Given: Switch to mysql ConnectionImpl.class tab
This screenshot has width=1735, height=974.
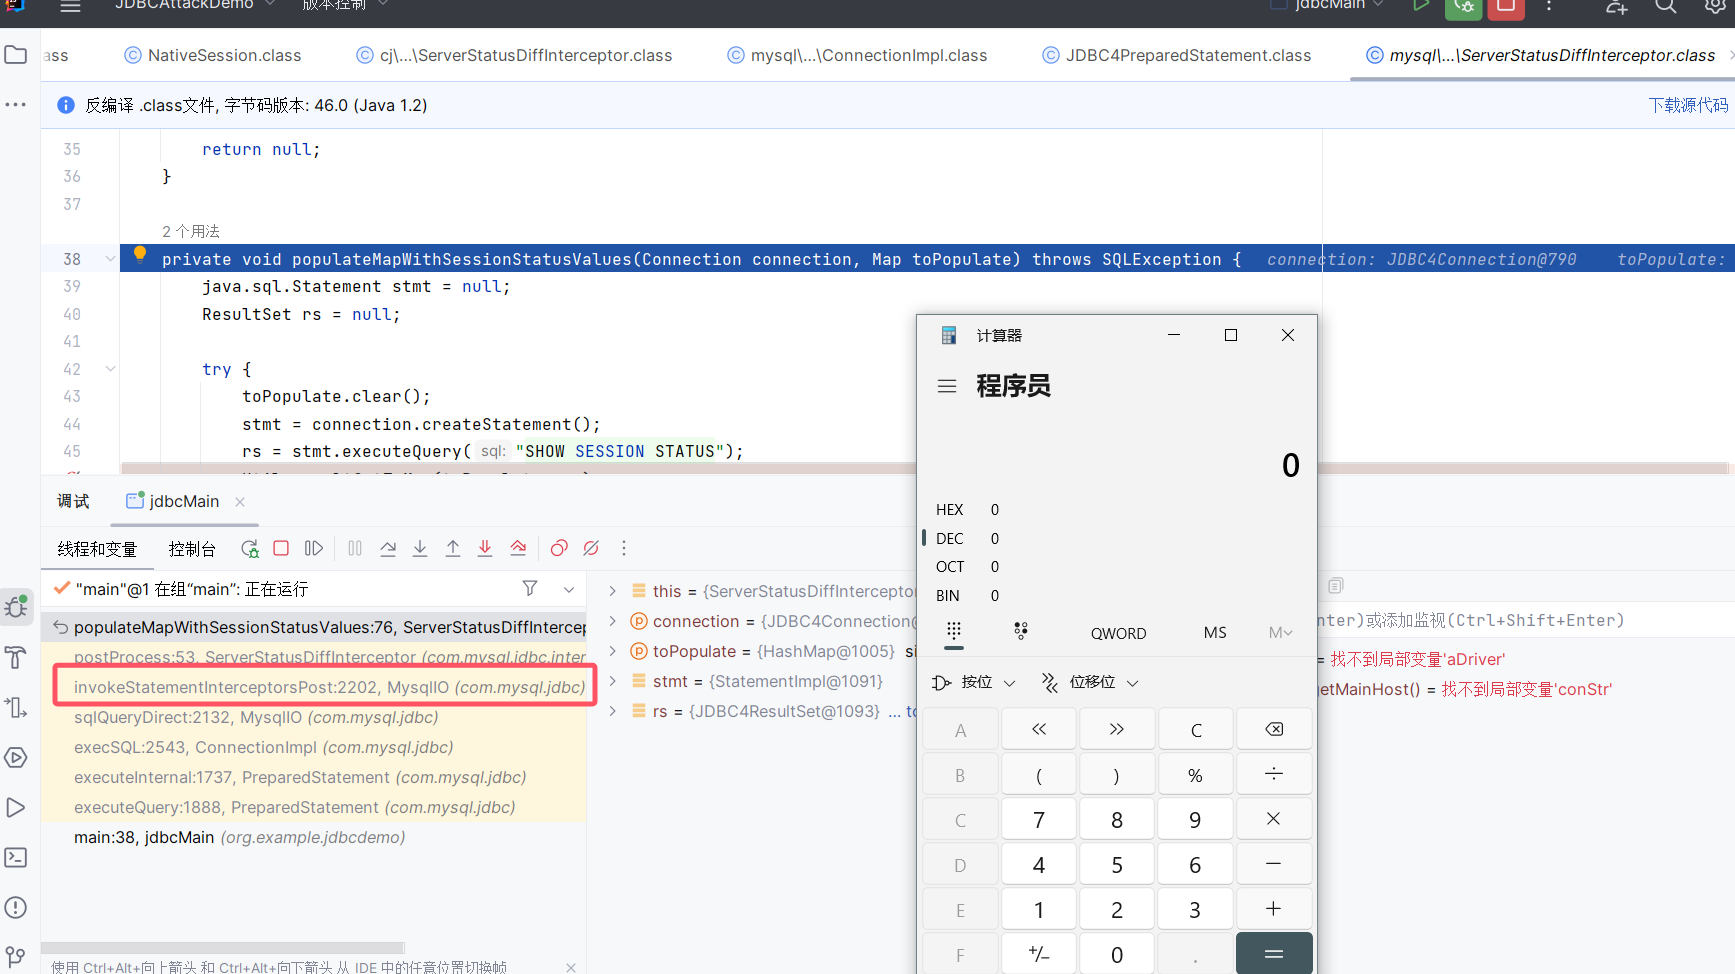Looking at the screenshot, I should [x=857, y=55].
